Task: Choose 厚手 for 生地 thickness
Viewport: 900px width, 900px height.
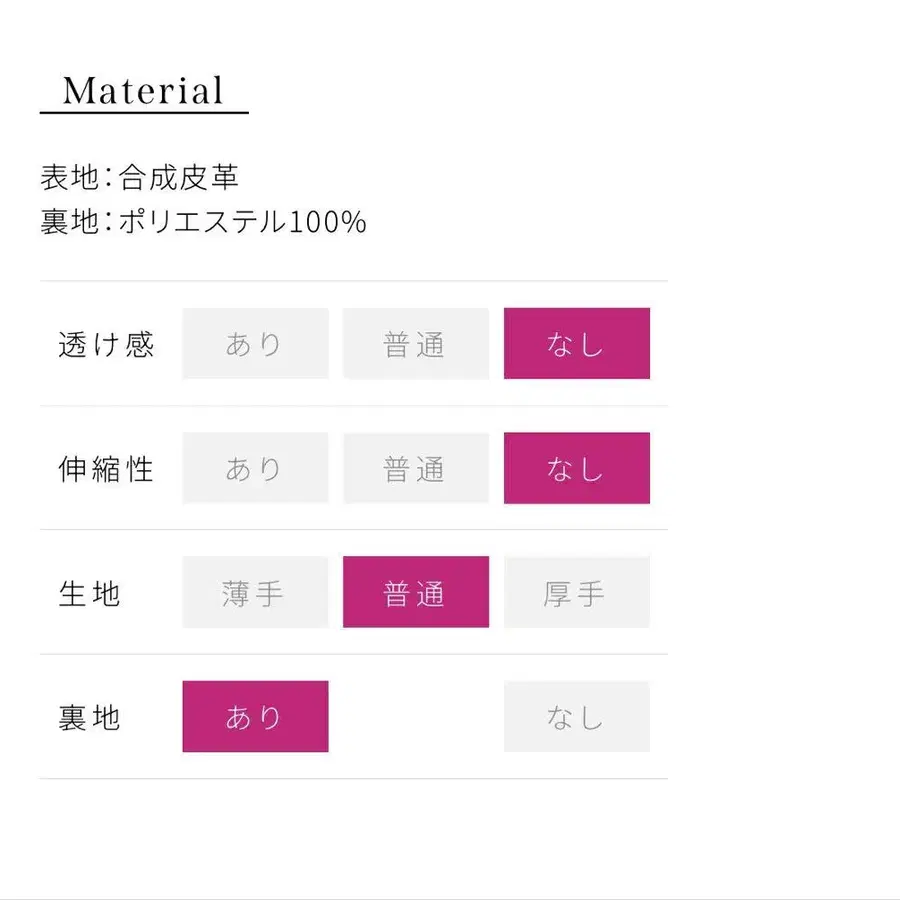Action: (576, 592)
